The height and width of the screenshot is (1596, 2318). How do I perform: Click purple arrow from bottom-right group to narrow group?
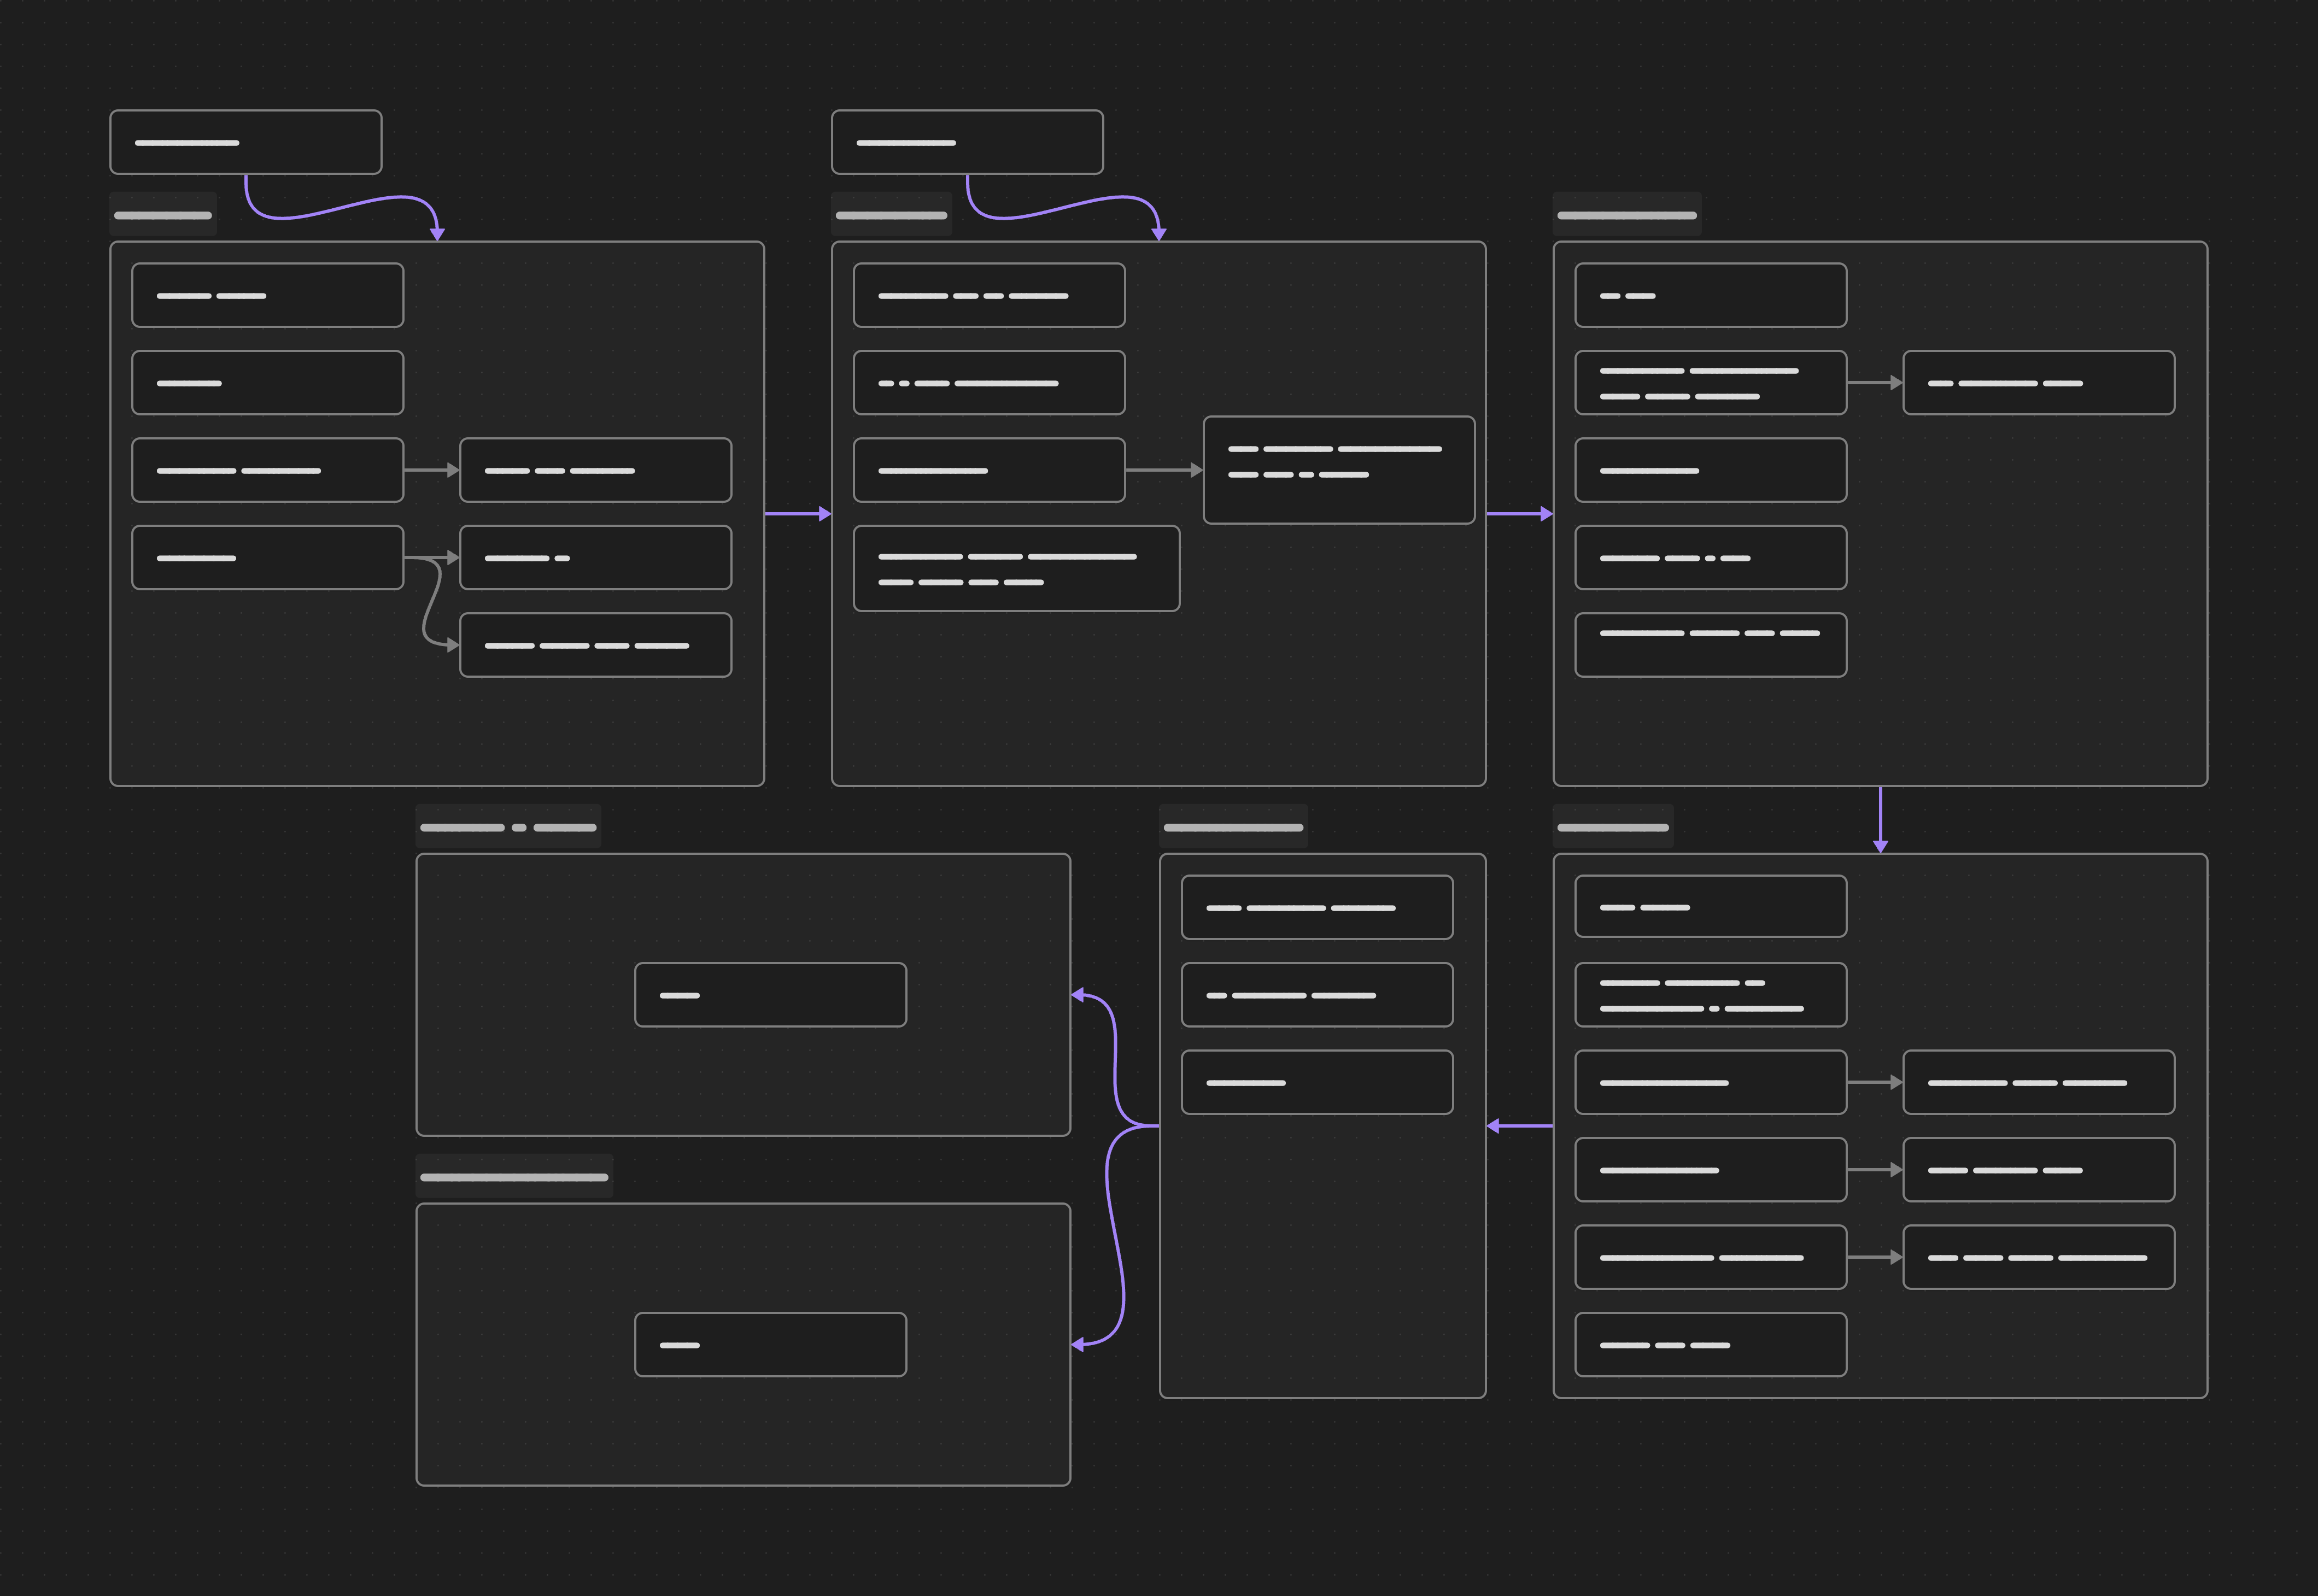[1519, 1126]
